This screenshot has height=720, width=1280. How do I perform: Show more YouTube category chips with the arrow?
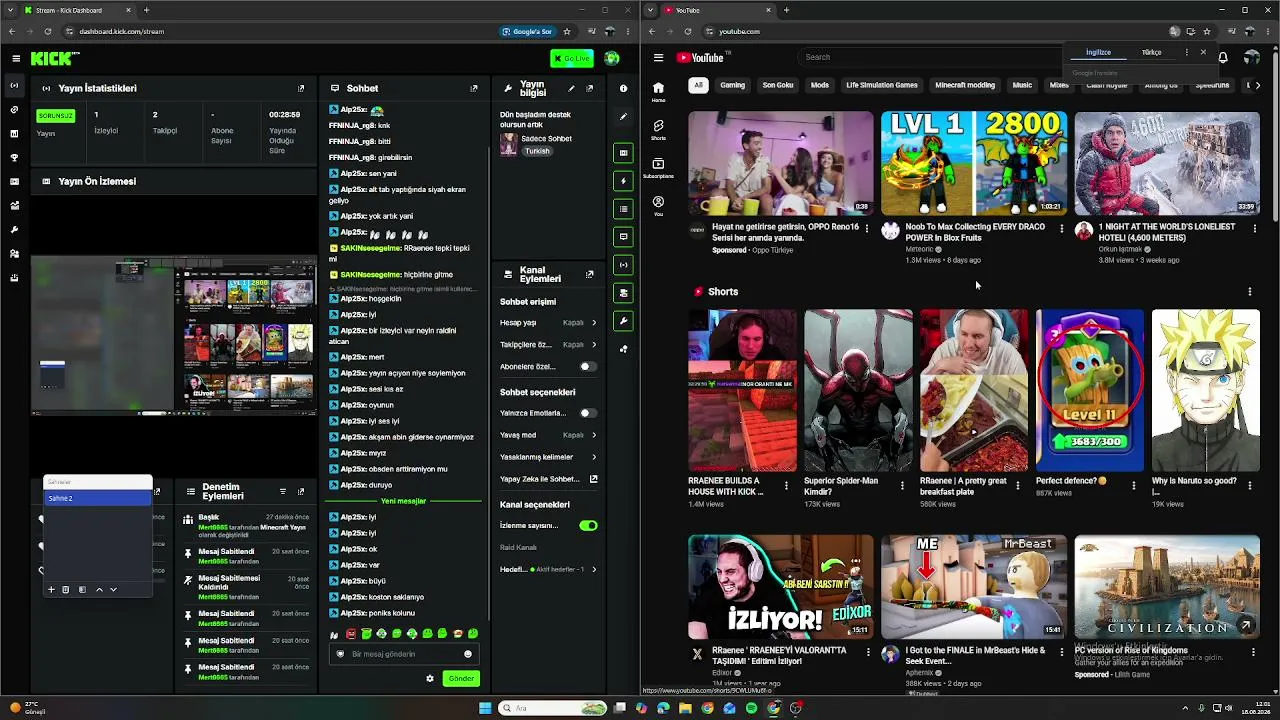[1256, 85]
